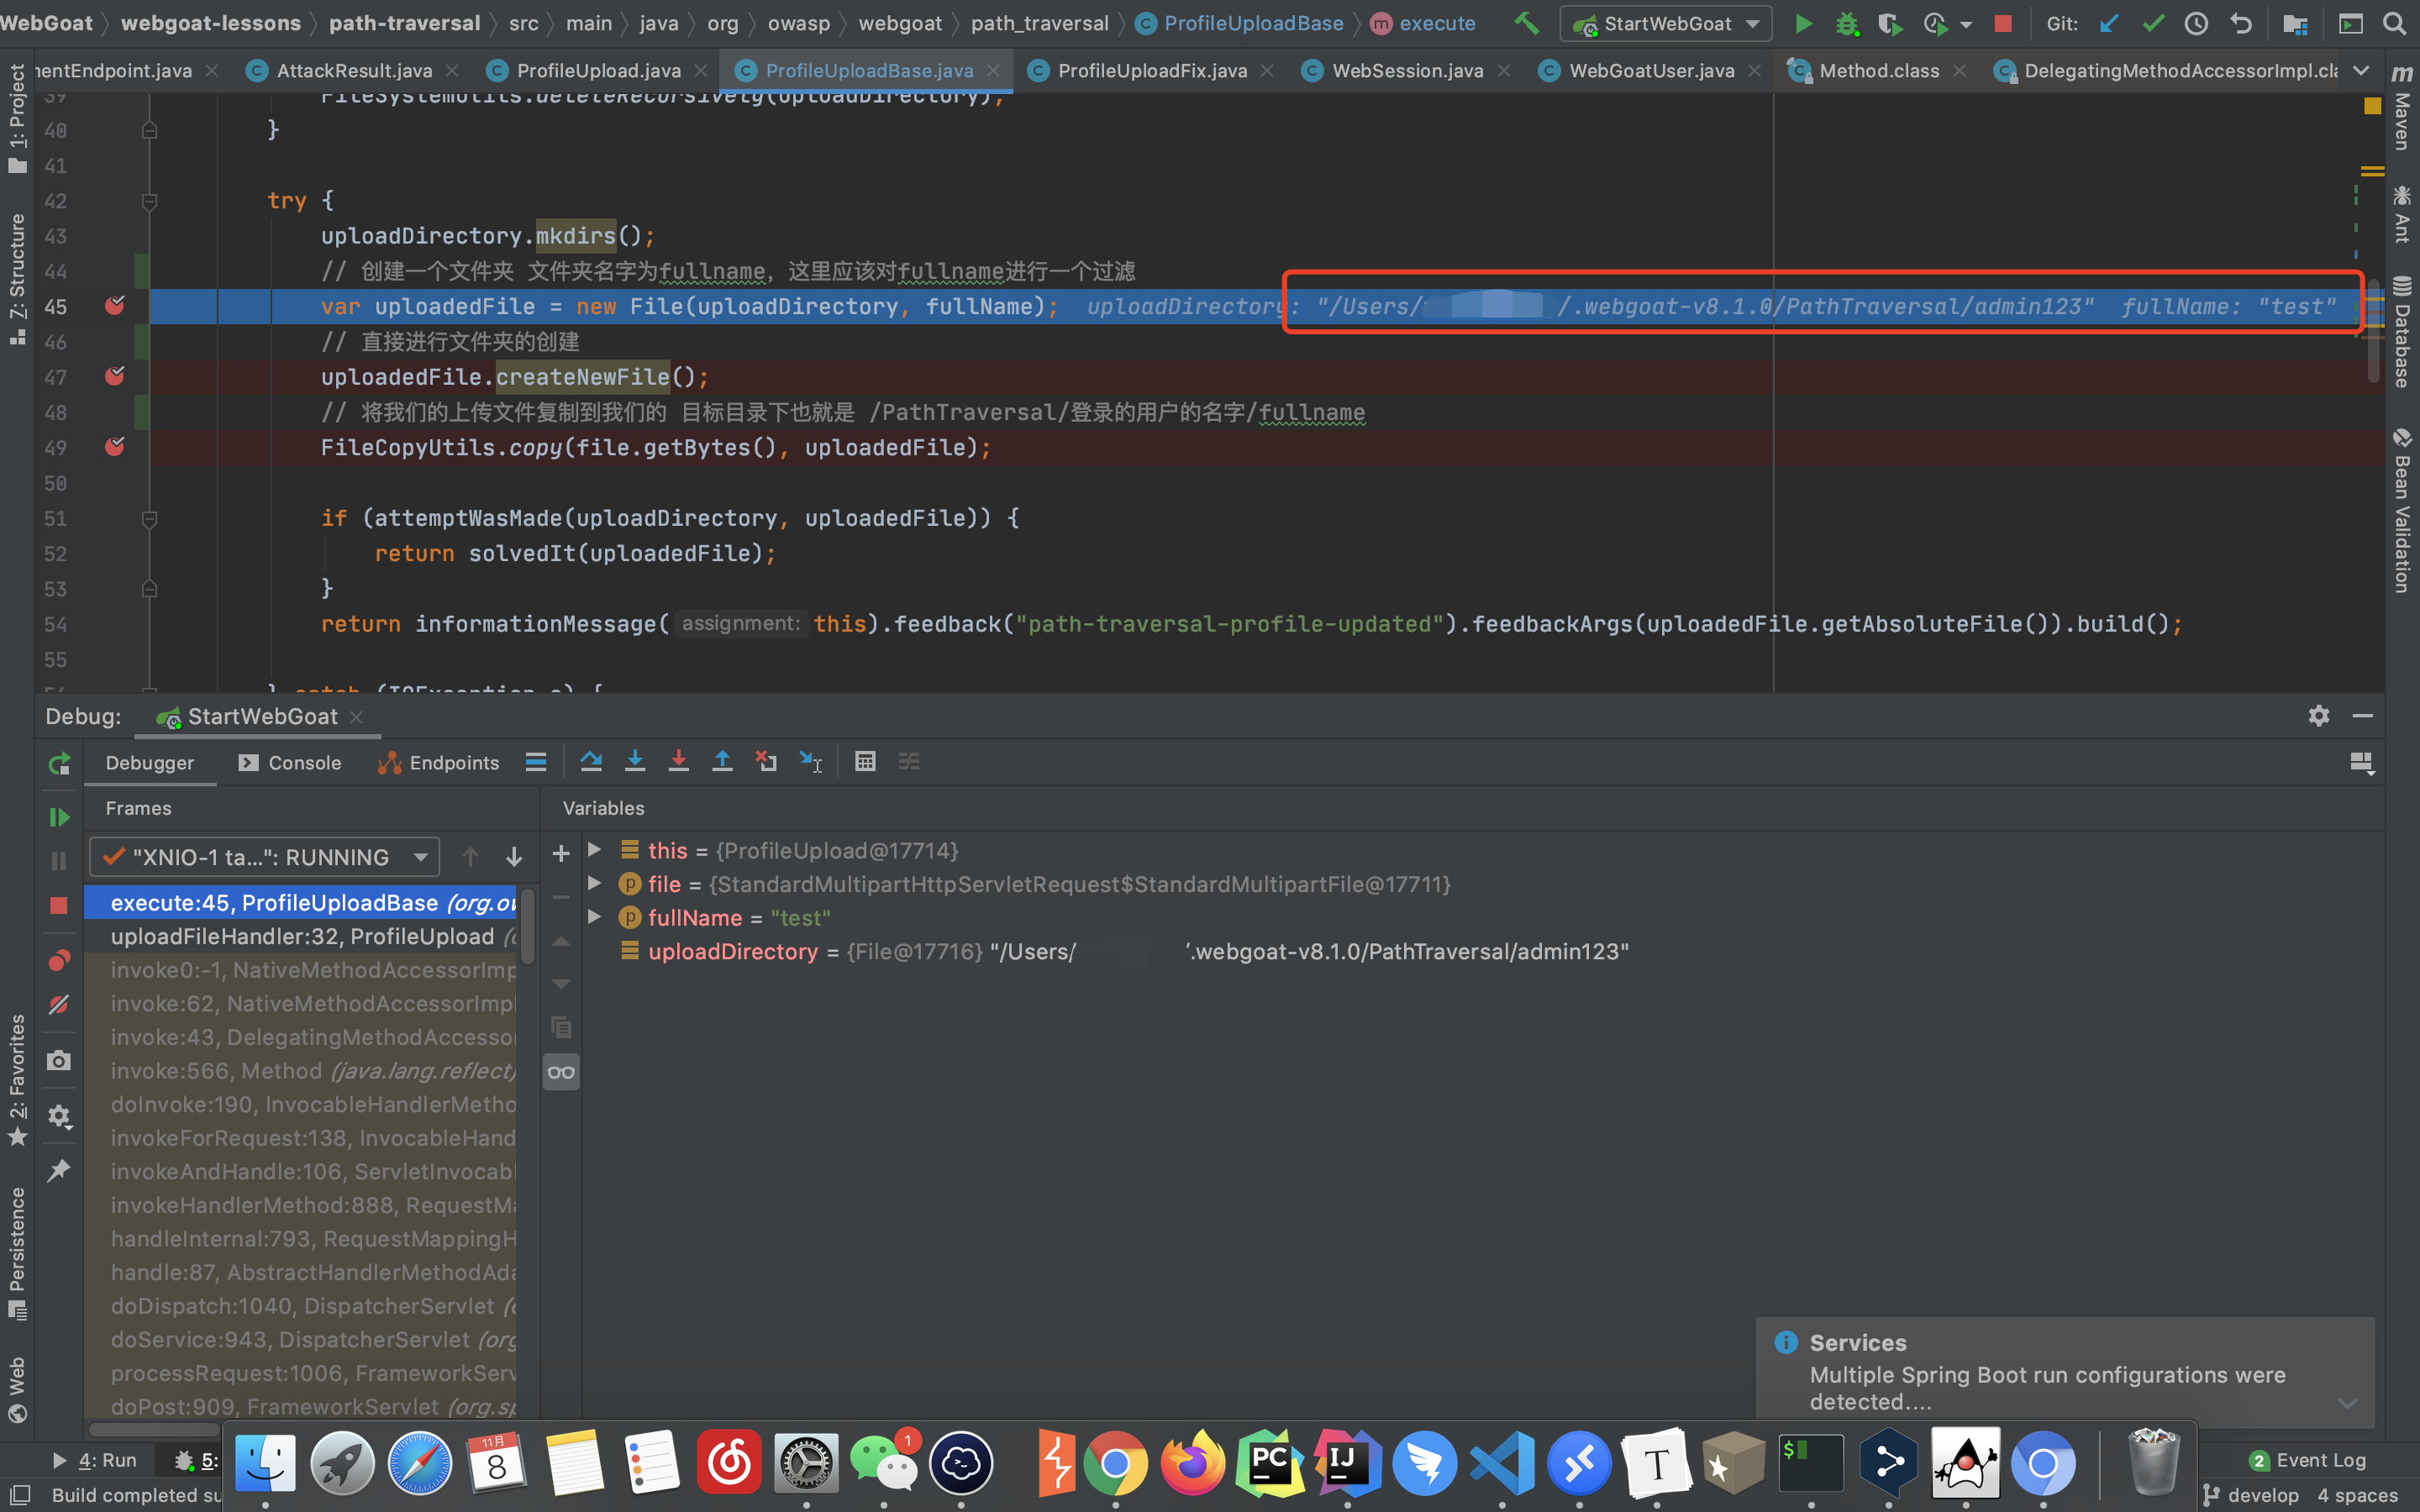The height and width of the screenshot is (1512, 2420).
Task: Open View Breakpoints double red dots
Action: (59, 961)
